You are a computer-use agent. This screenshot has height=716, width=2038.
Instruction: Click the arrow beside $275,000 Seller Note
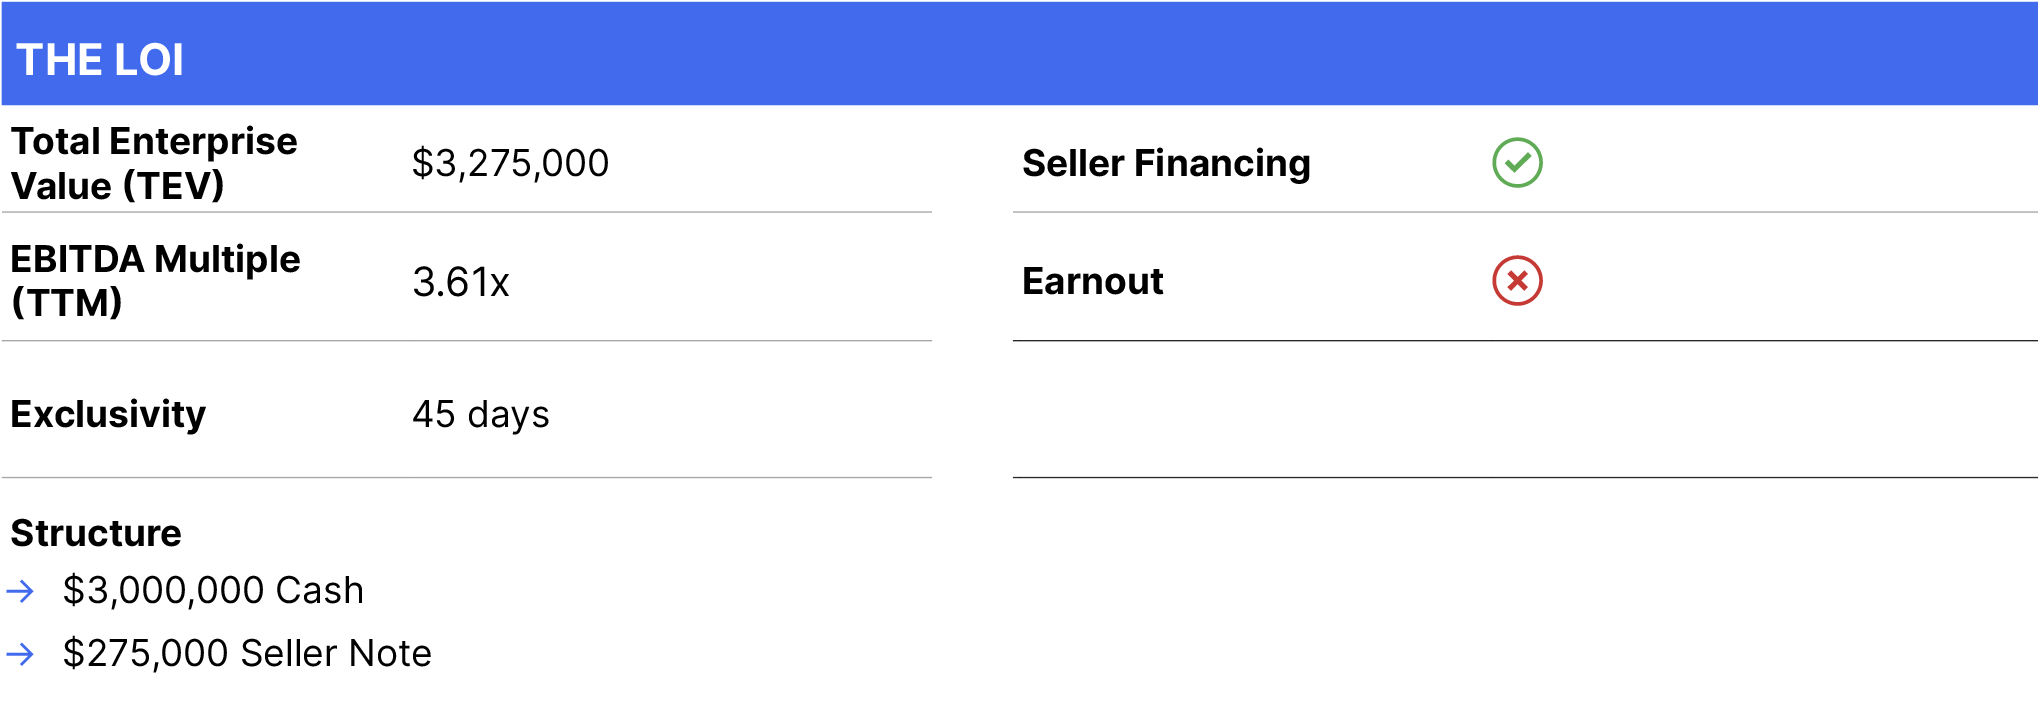point(20,654)
